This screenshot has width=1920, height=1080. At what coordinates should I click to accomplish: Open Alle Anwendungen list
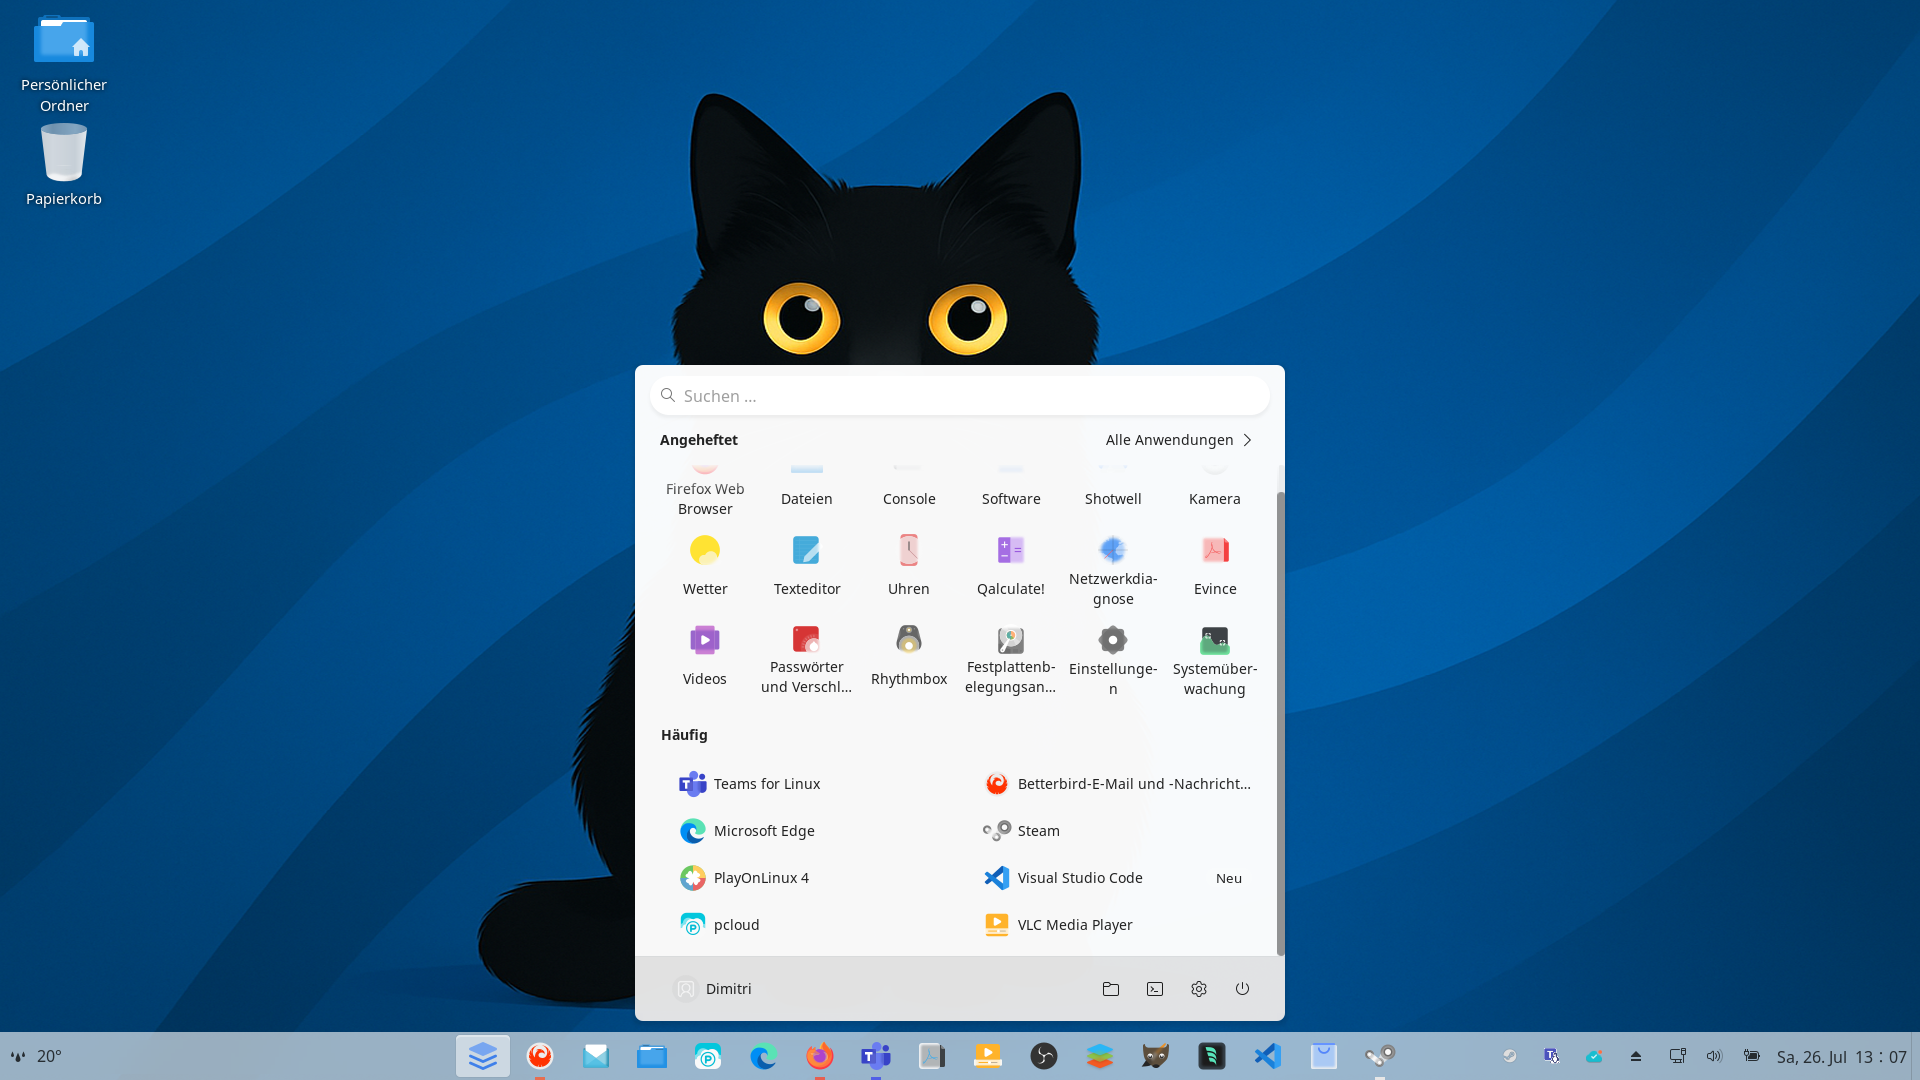tap(1178, 440)
